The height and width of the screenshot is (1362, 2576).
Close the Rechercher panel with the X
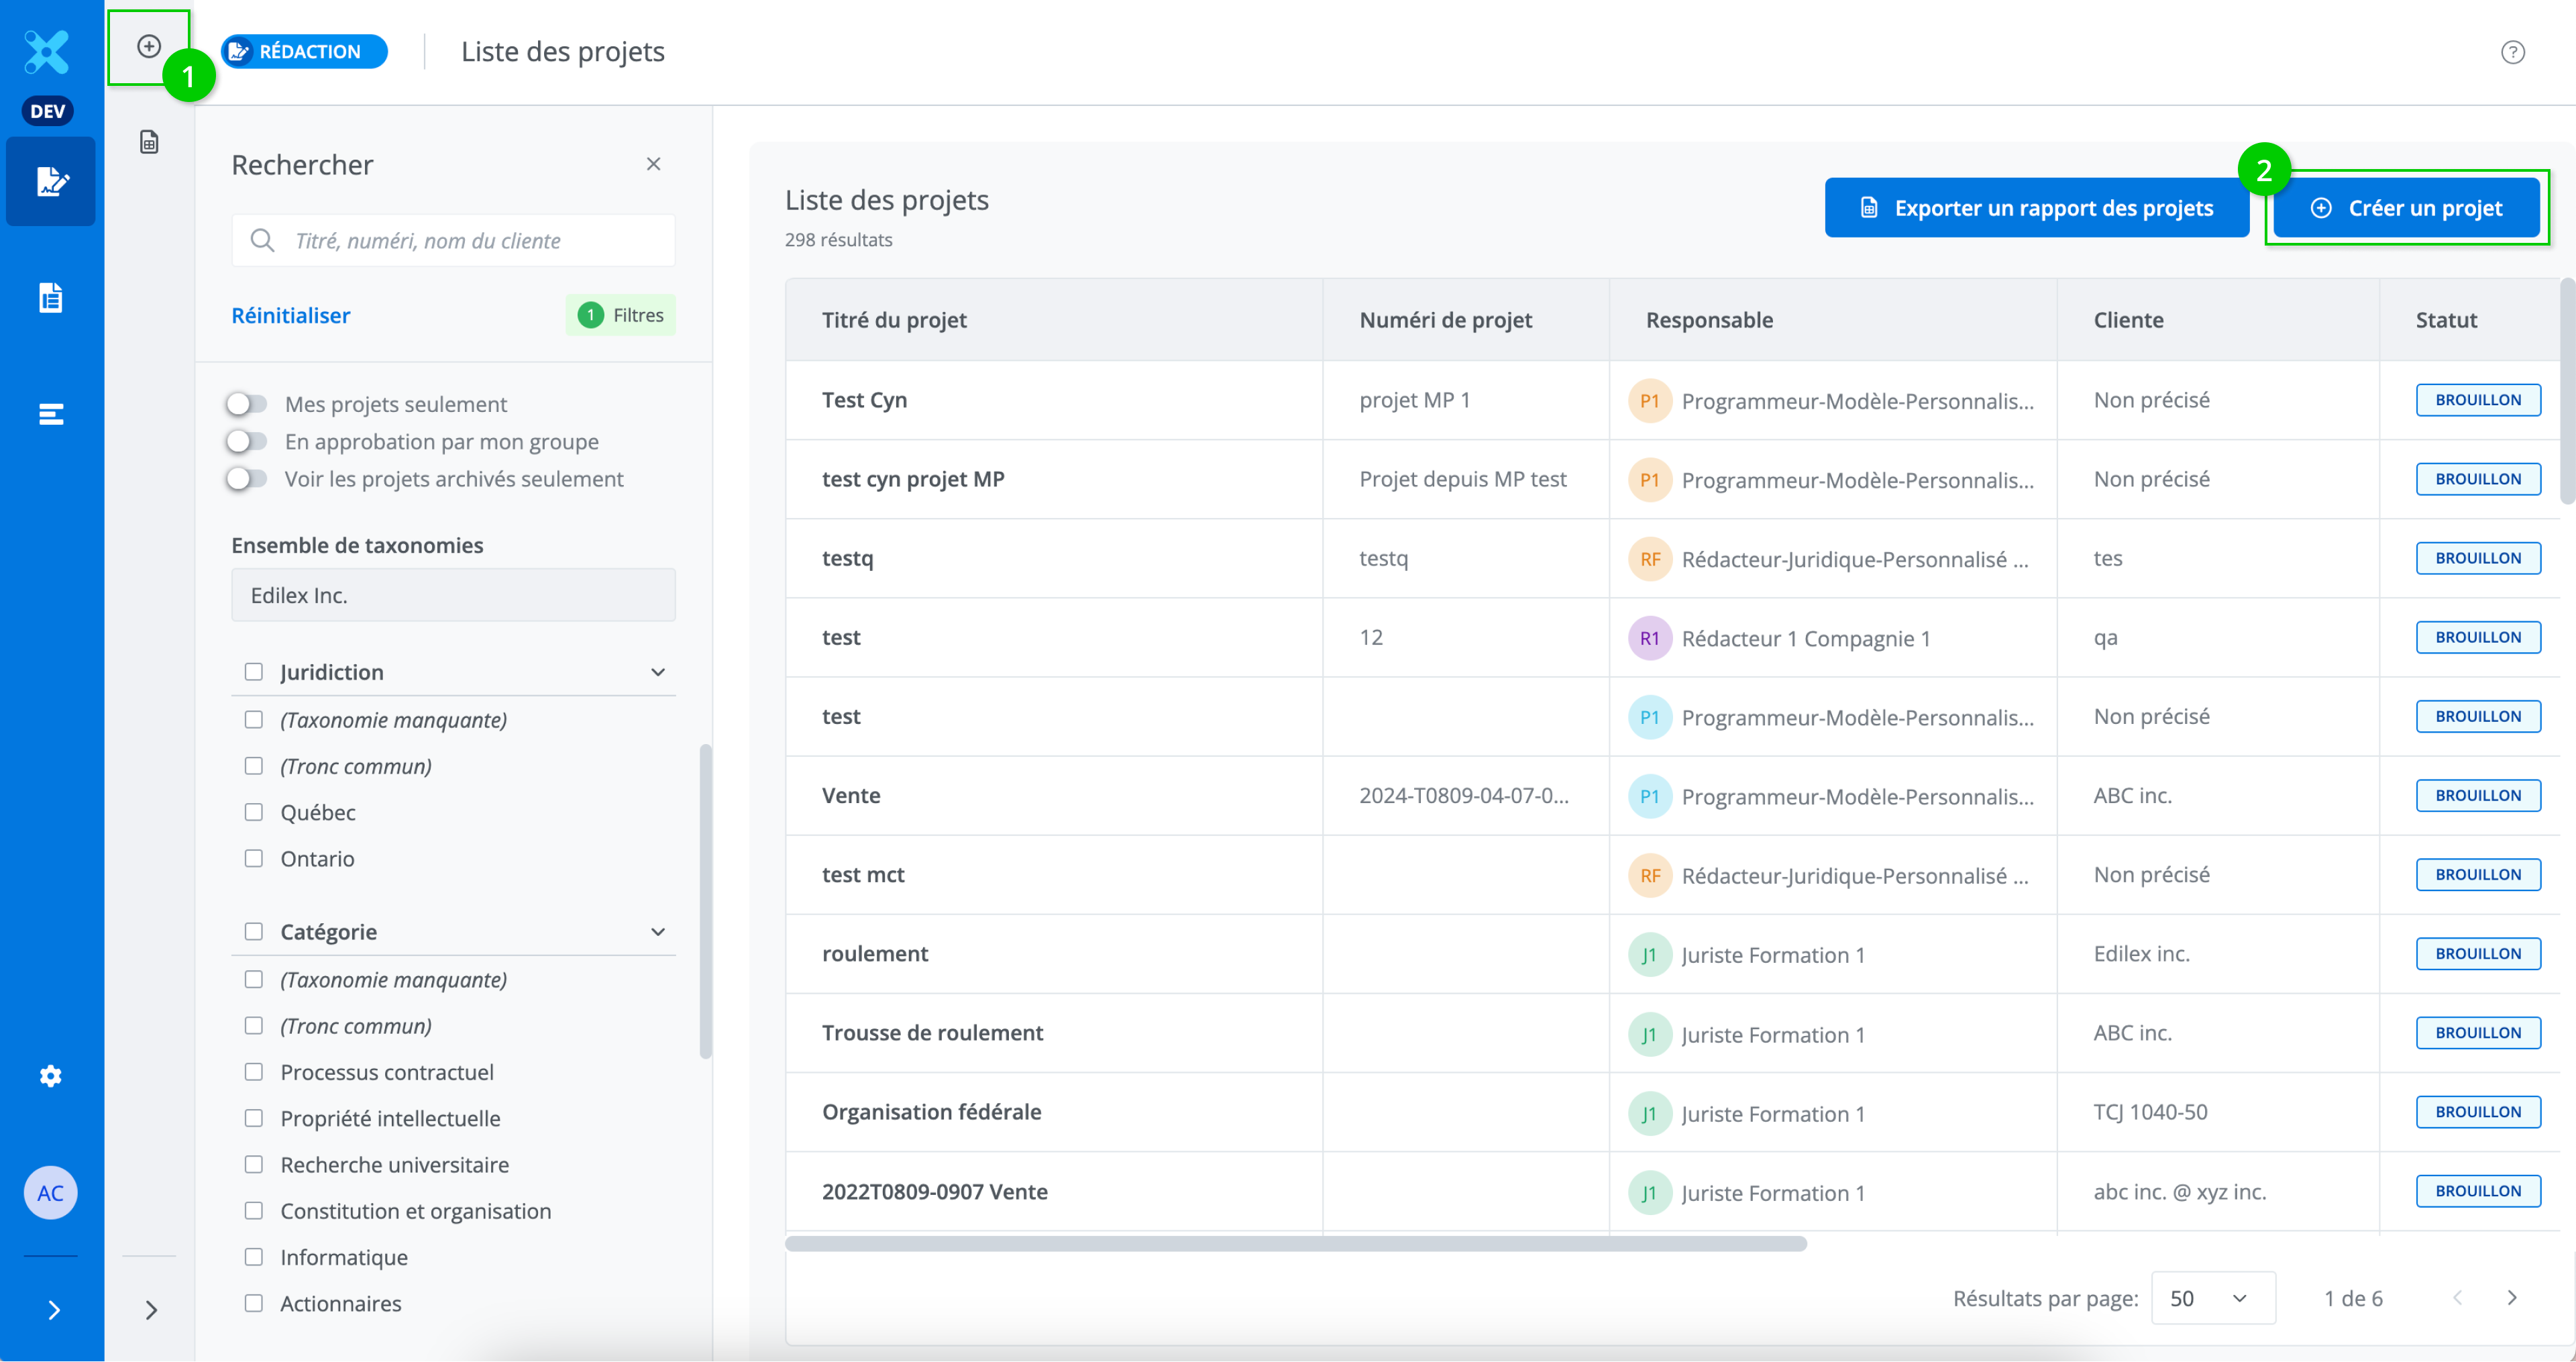653,164
